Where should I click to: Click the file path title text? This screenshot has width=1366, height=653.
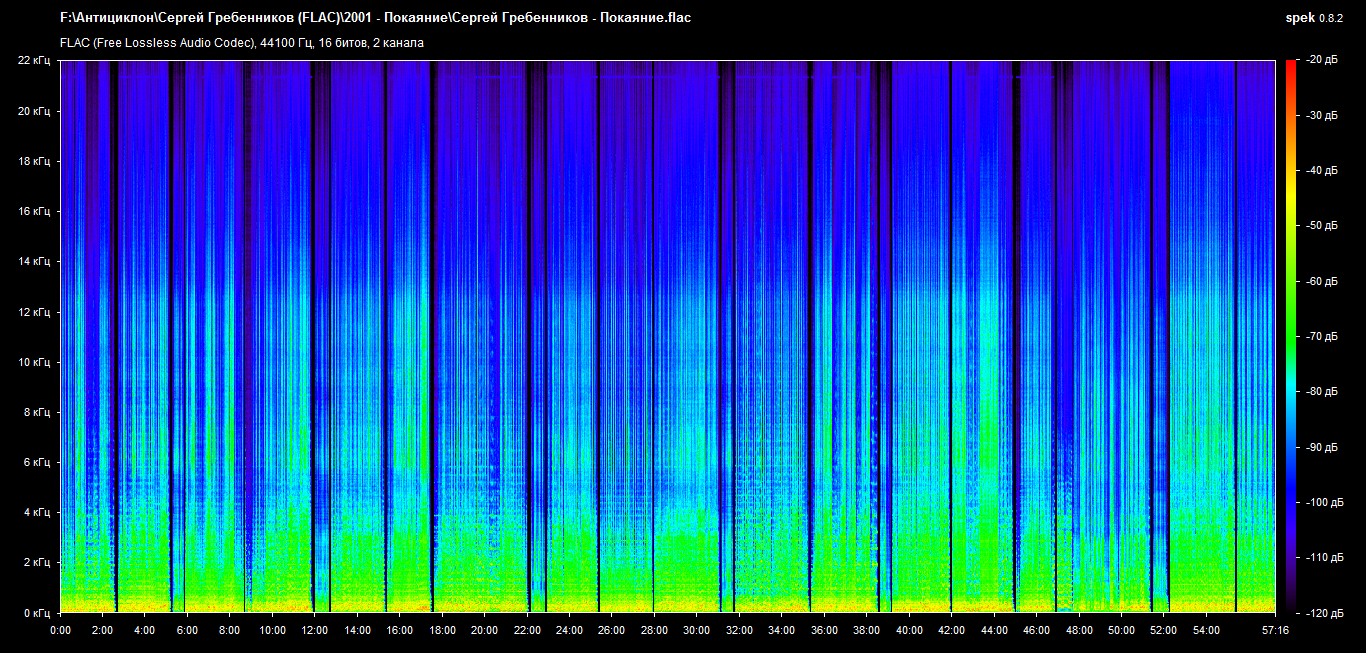(375, 18)
